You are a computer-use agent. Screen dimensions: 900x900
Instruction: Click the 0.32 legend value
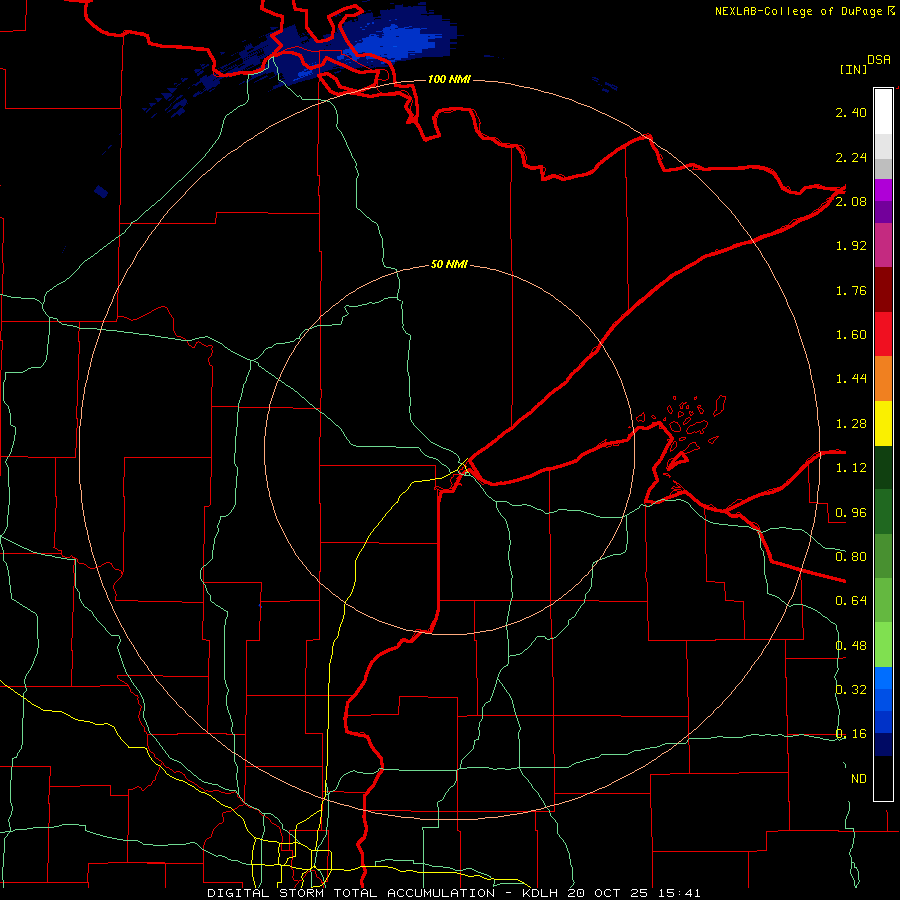click(851, 690)
